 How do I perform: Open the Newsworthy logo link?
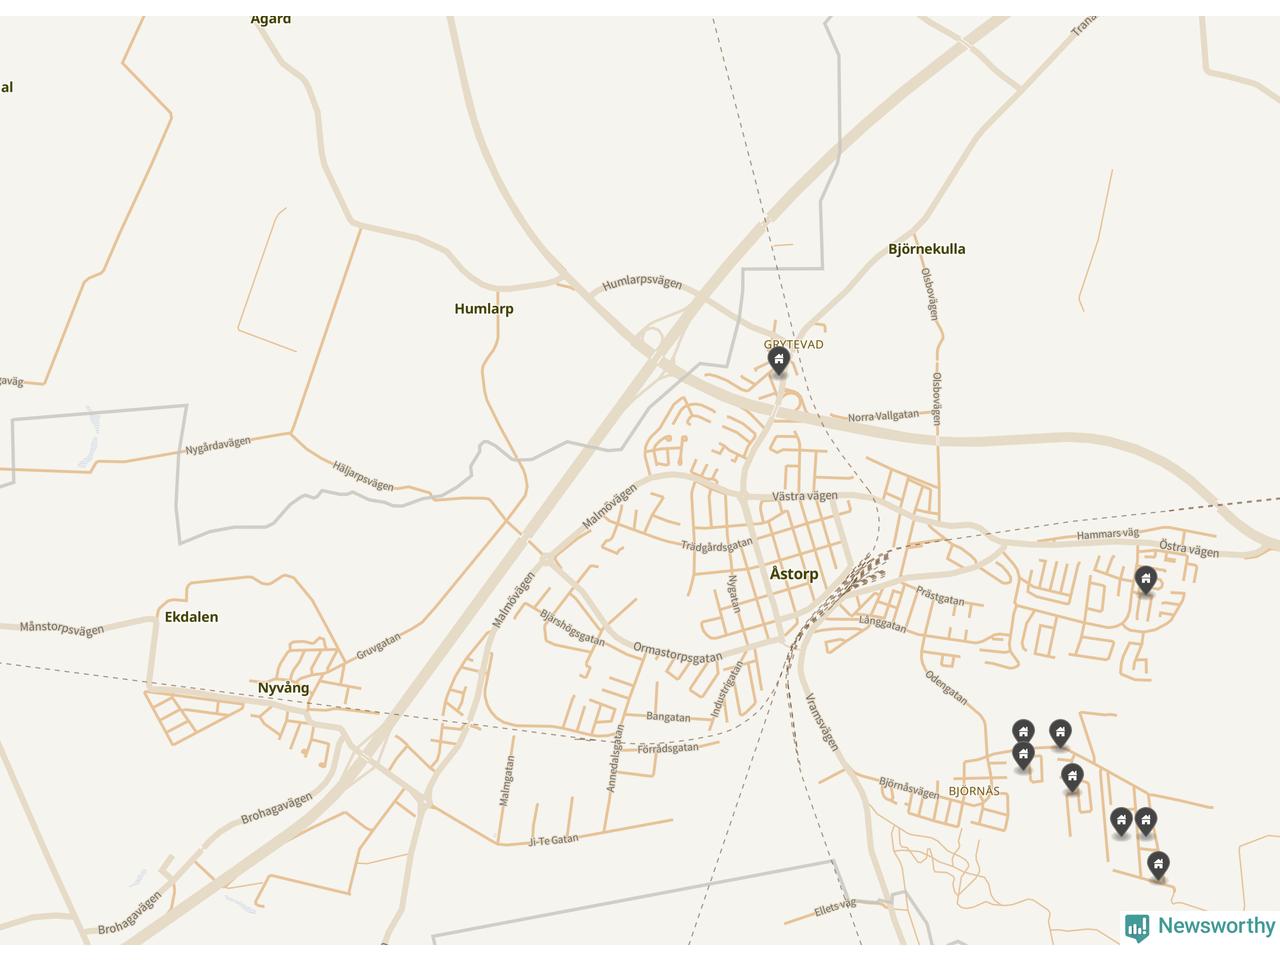(x=1200, y=927)
